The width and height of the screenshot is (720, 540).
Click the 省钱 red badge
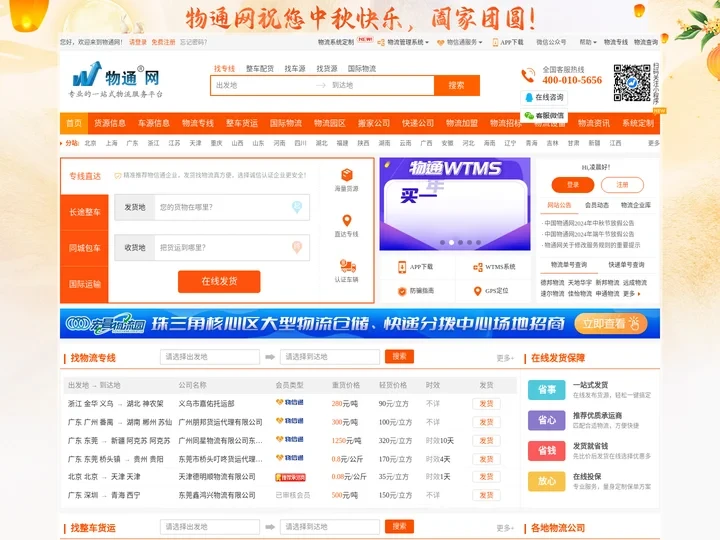click(546, 450)
